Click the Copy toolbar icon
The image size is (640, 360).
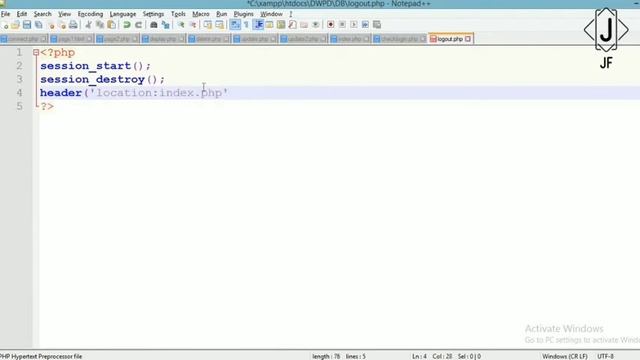[100, 25]
